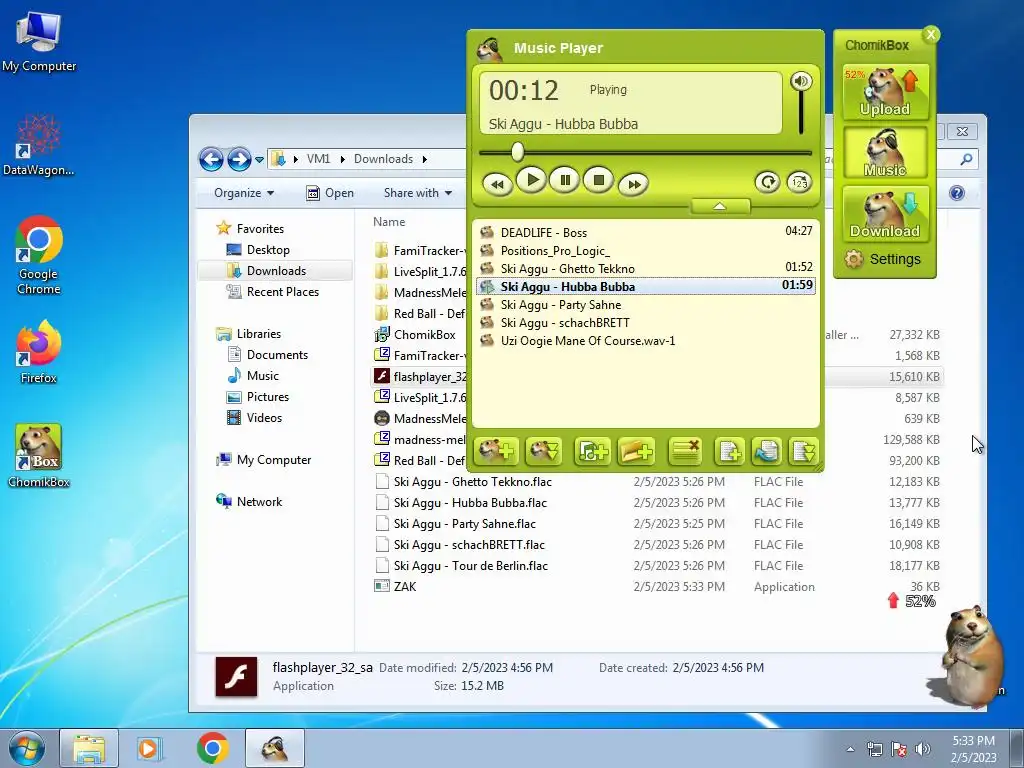This screenshot has width=1024, height=768.
Task: Save playlist with page down-arrow icon
Action: coord(803,451)
